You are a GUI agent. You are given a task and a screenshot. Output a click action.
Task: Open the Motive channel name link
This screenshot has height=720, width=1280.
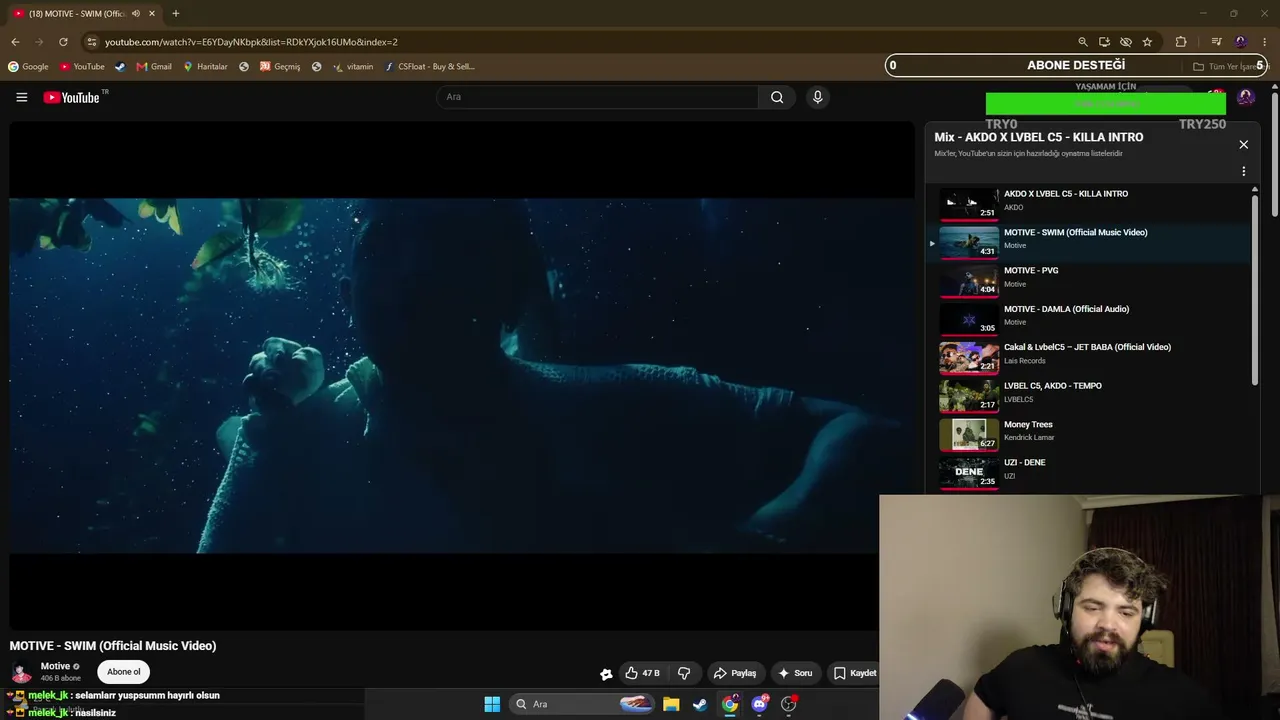(x=55, y=666)
